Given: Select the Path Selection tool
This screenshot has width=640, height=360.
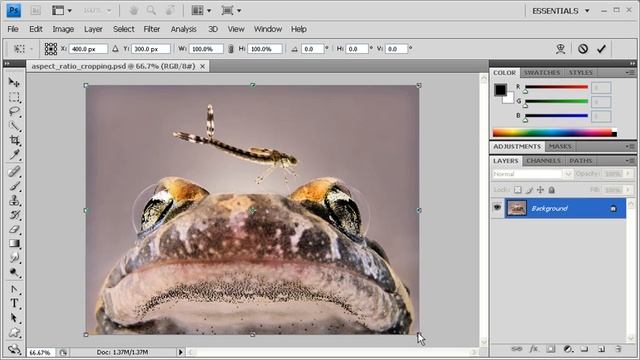Looking at the screenshot, I should 14,318.
